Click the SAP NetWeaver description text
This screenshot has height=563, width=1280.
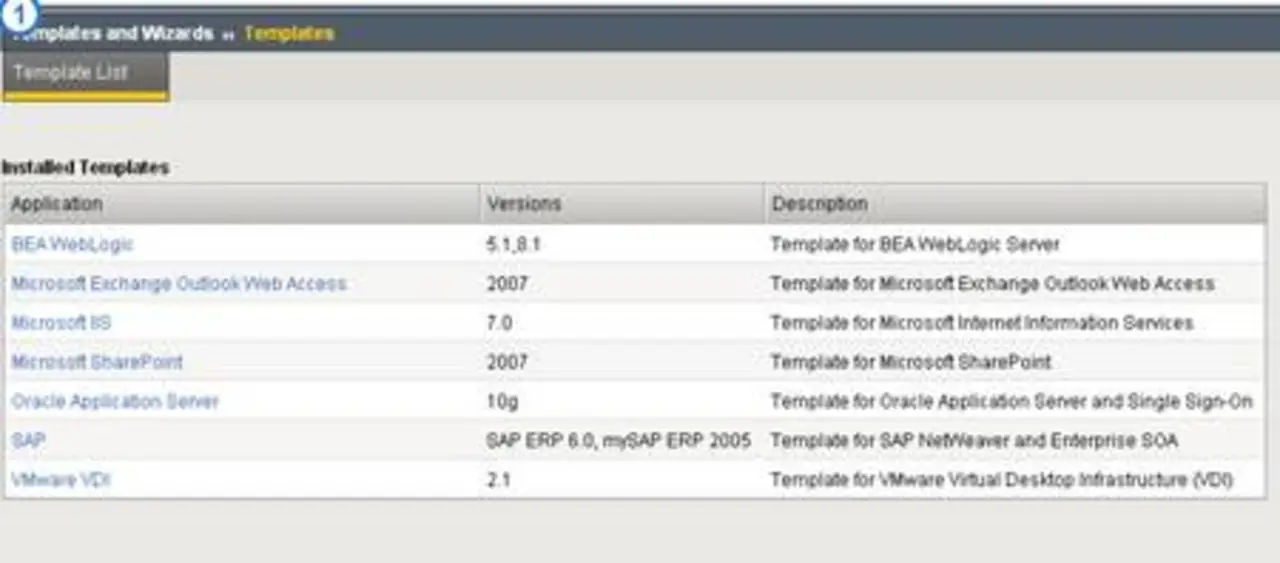tap(973, 441)
